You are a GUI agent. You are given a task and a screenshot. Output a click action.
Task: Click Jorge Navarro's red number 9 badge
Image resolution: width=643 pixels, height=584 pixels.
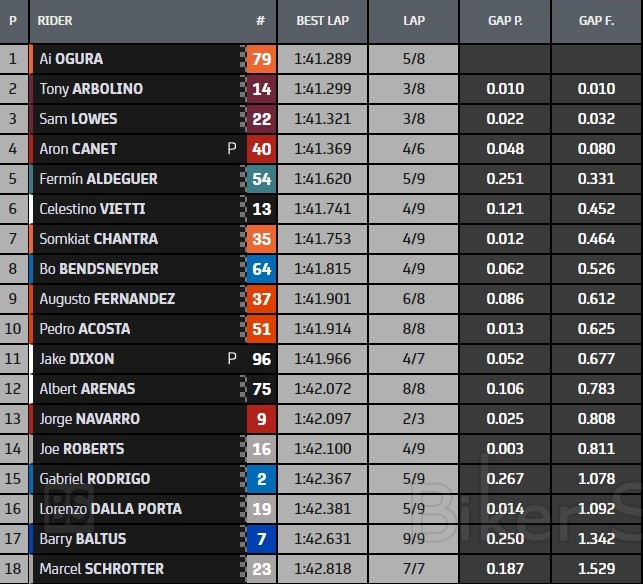coord(261,419)
